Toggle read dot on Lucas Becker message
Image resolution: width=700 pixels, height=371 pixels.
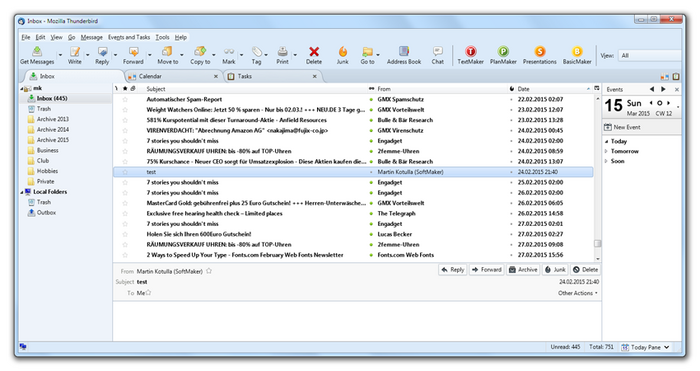point(371,234)
